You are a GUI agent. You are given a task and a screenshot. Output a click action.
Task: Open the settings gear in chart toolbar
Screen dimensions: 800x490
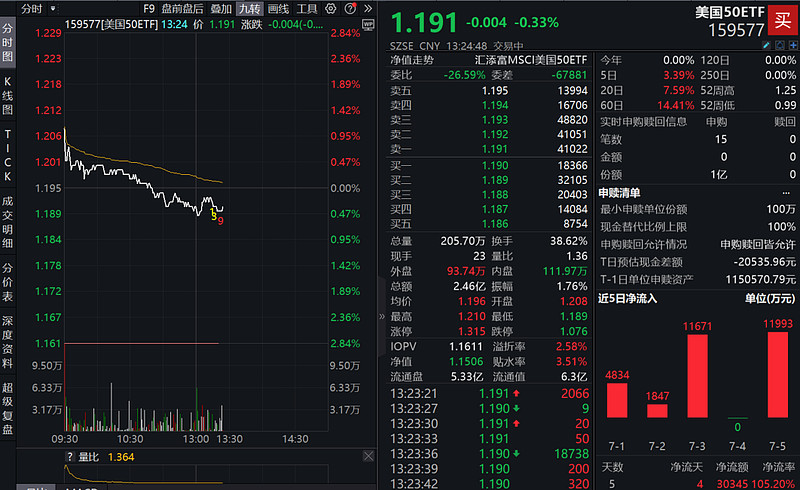click(x=331, y=9)
